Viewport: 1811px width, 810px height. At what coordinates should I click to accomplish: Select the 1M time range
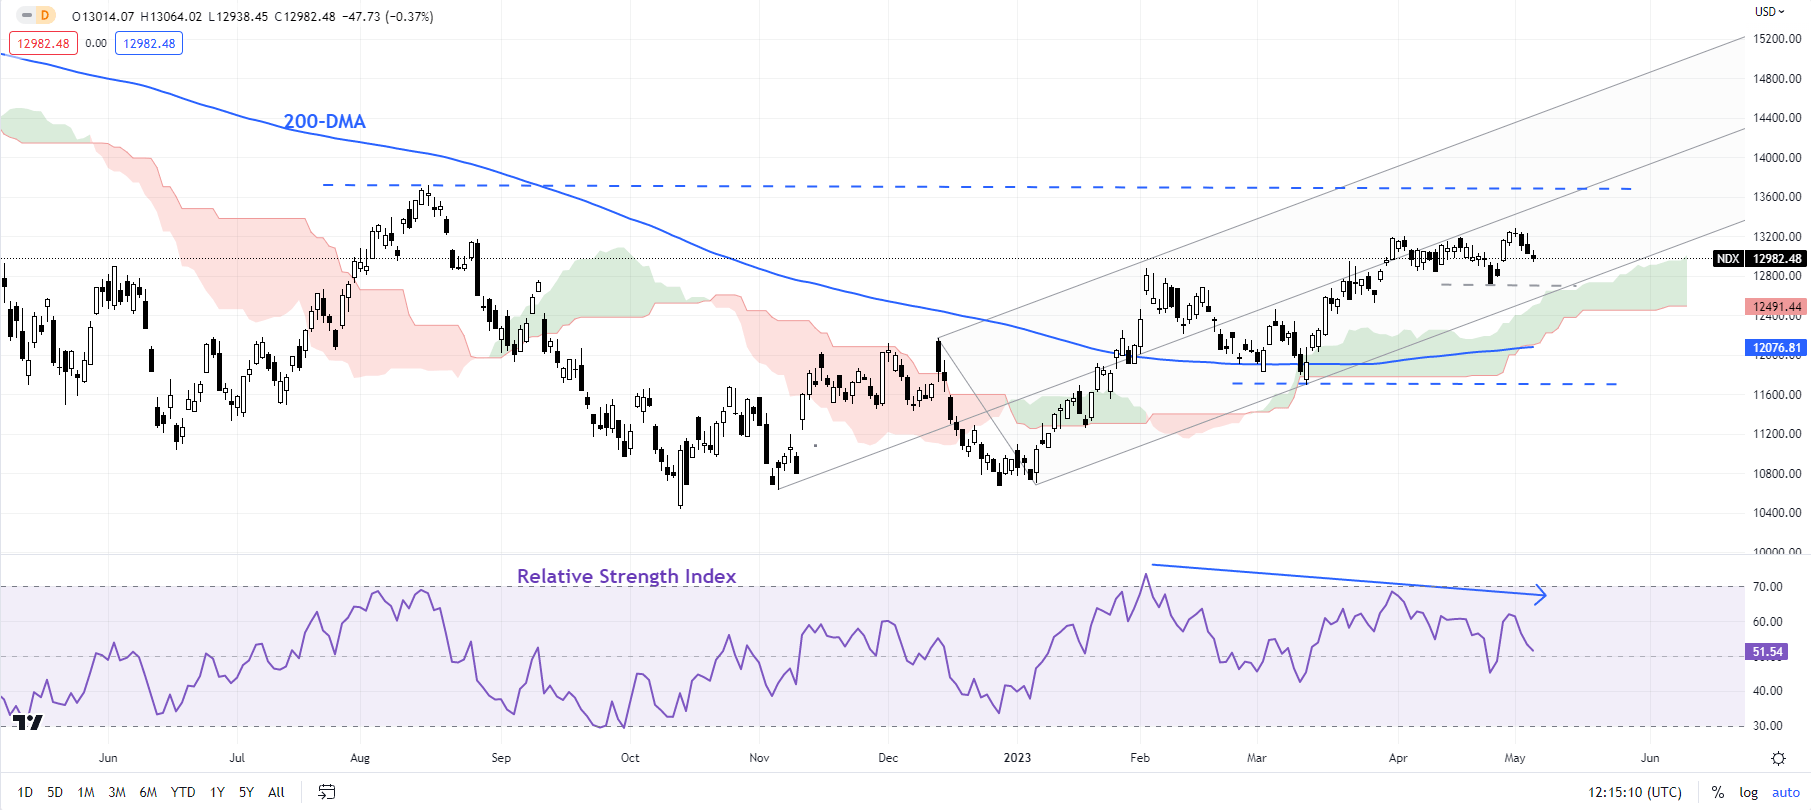(86, 792)
